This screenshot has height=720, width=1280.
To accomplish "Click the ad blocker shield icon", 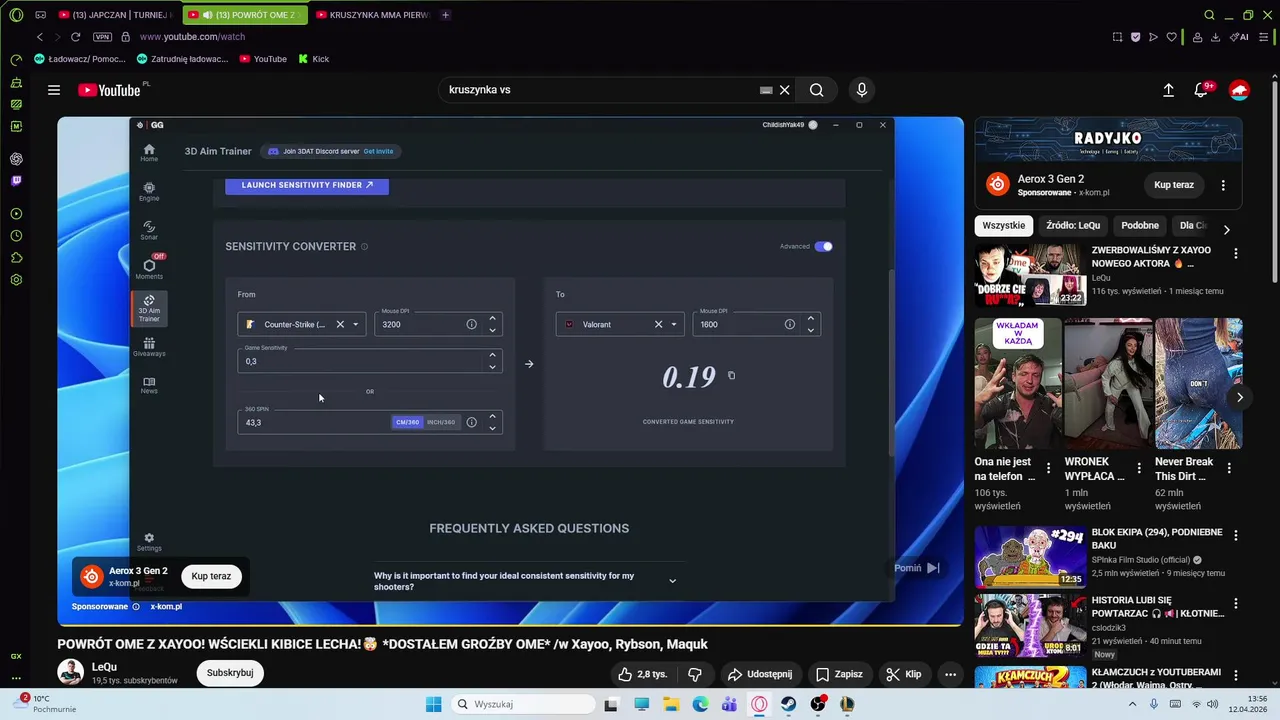I will [1135, 37].
